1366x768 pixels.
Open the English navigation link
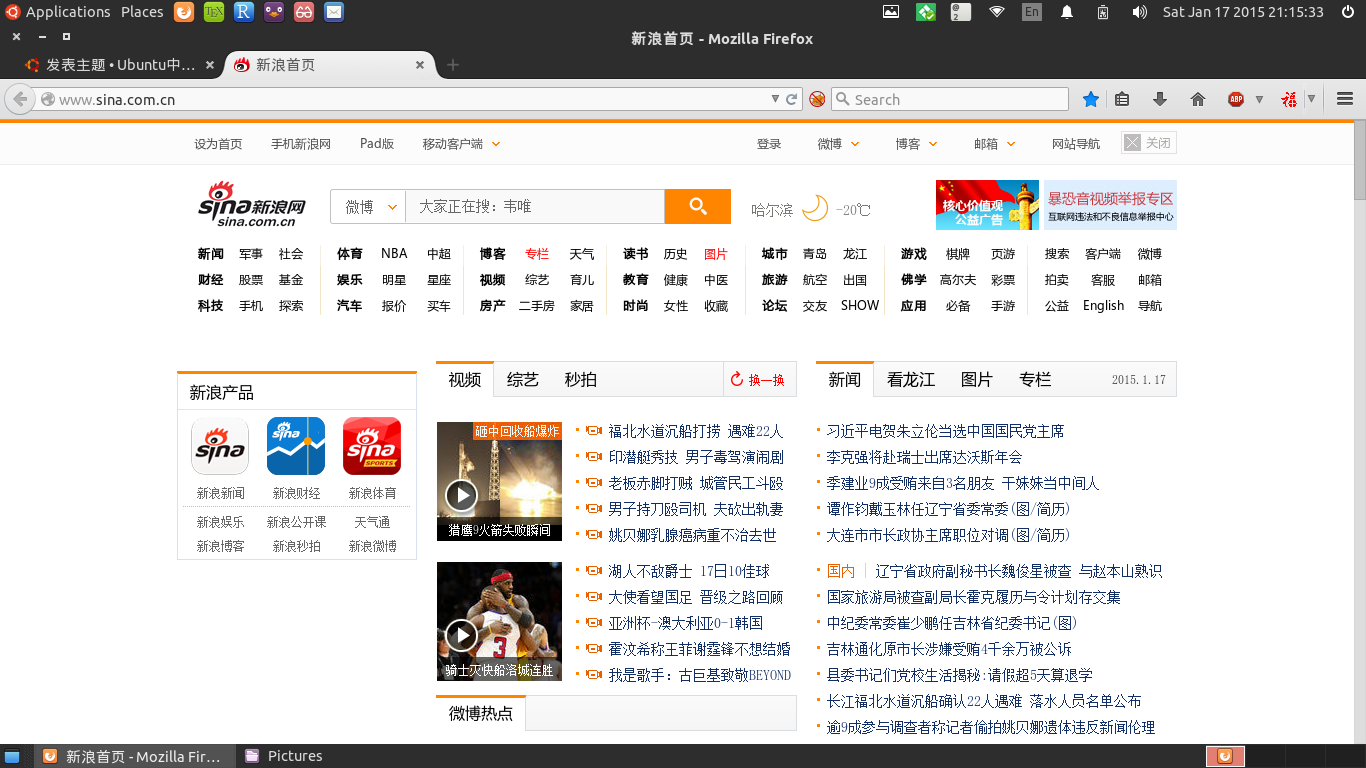coord(1103,306)
